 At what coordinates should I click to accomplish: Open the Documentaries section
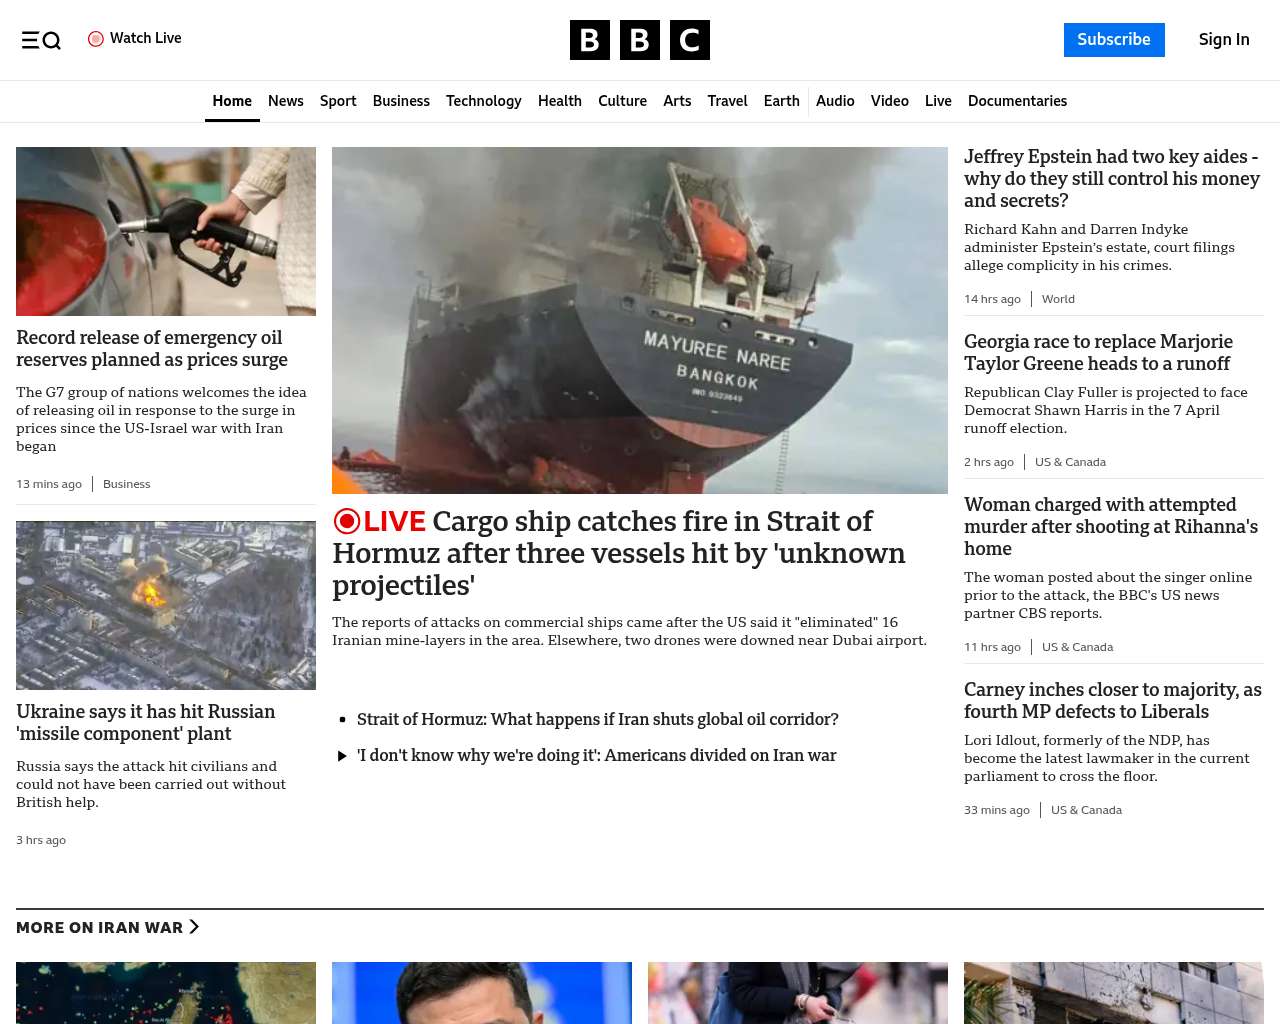[x=1017, y=101]
